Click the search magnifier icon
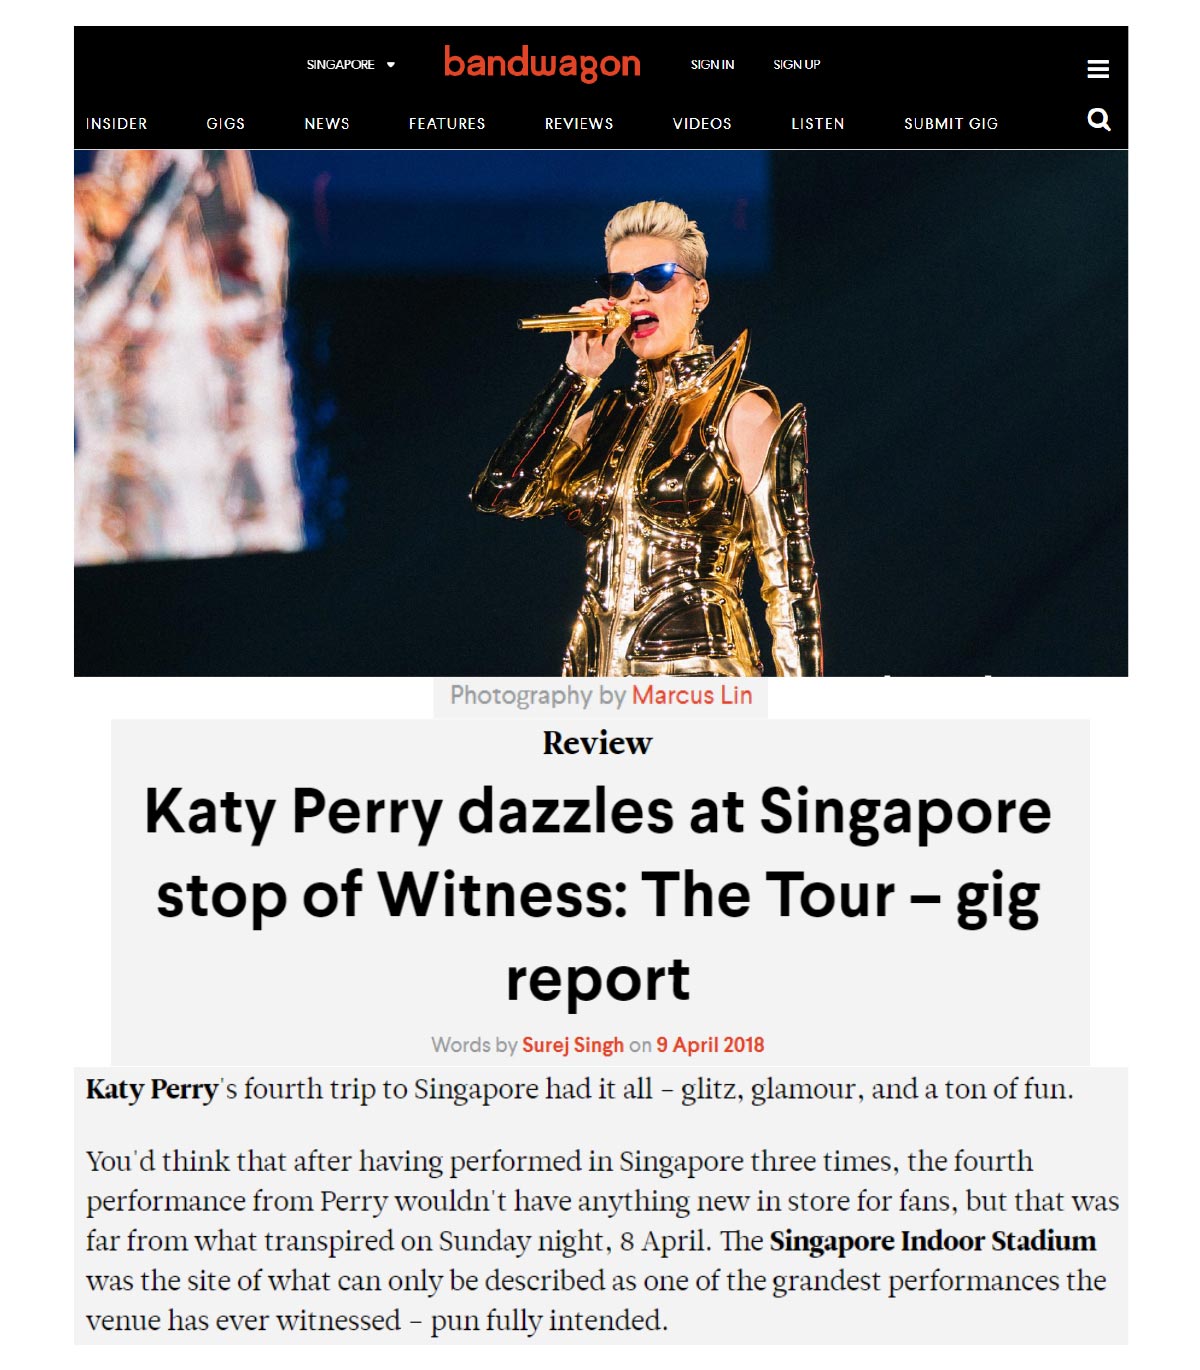This screenshot has width=1200, height=1370. (1098, 120)
